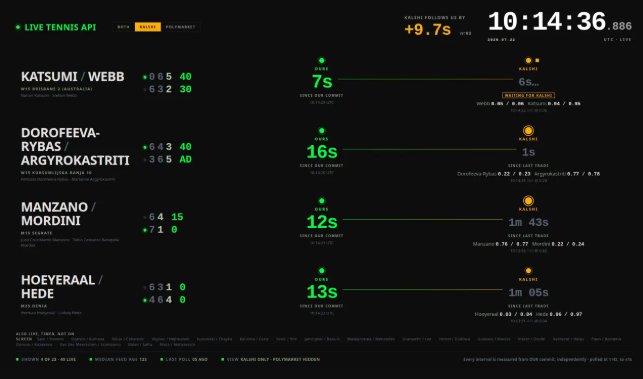
Task: Click the Hoeyeraal 0.03 / 0.04 price quote
Action: 504,314
